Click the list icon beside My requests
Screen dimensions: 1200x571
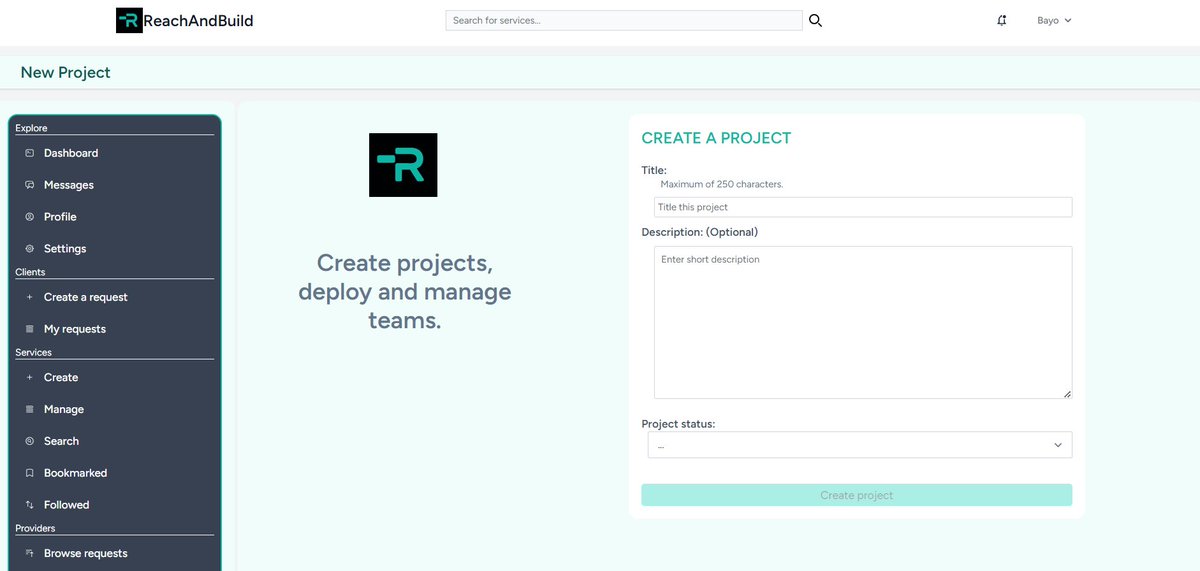click(29, 329)
